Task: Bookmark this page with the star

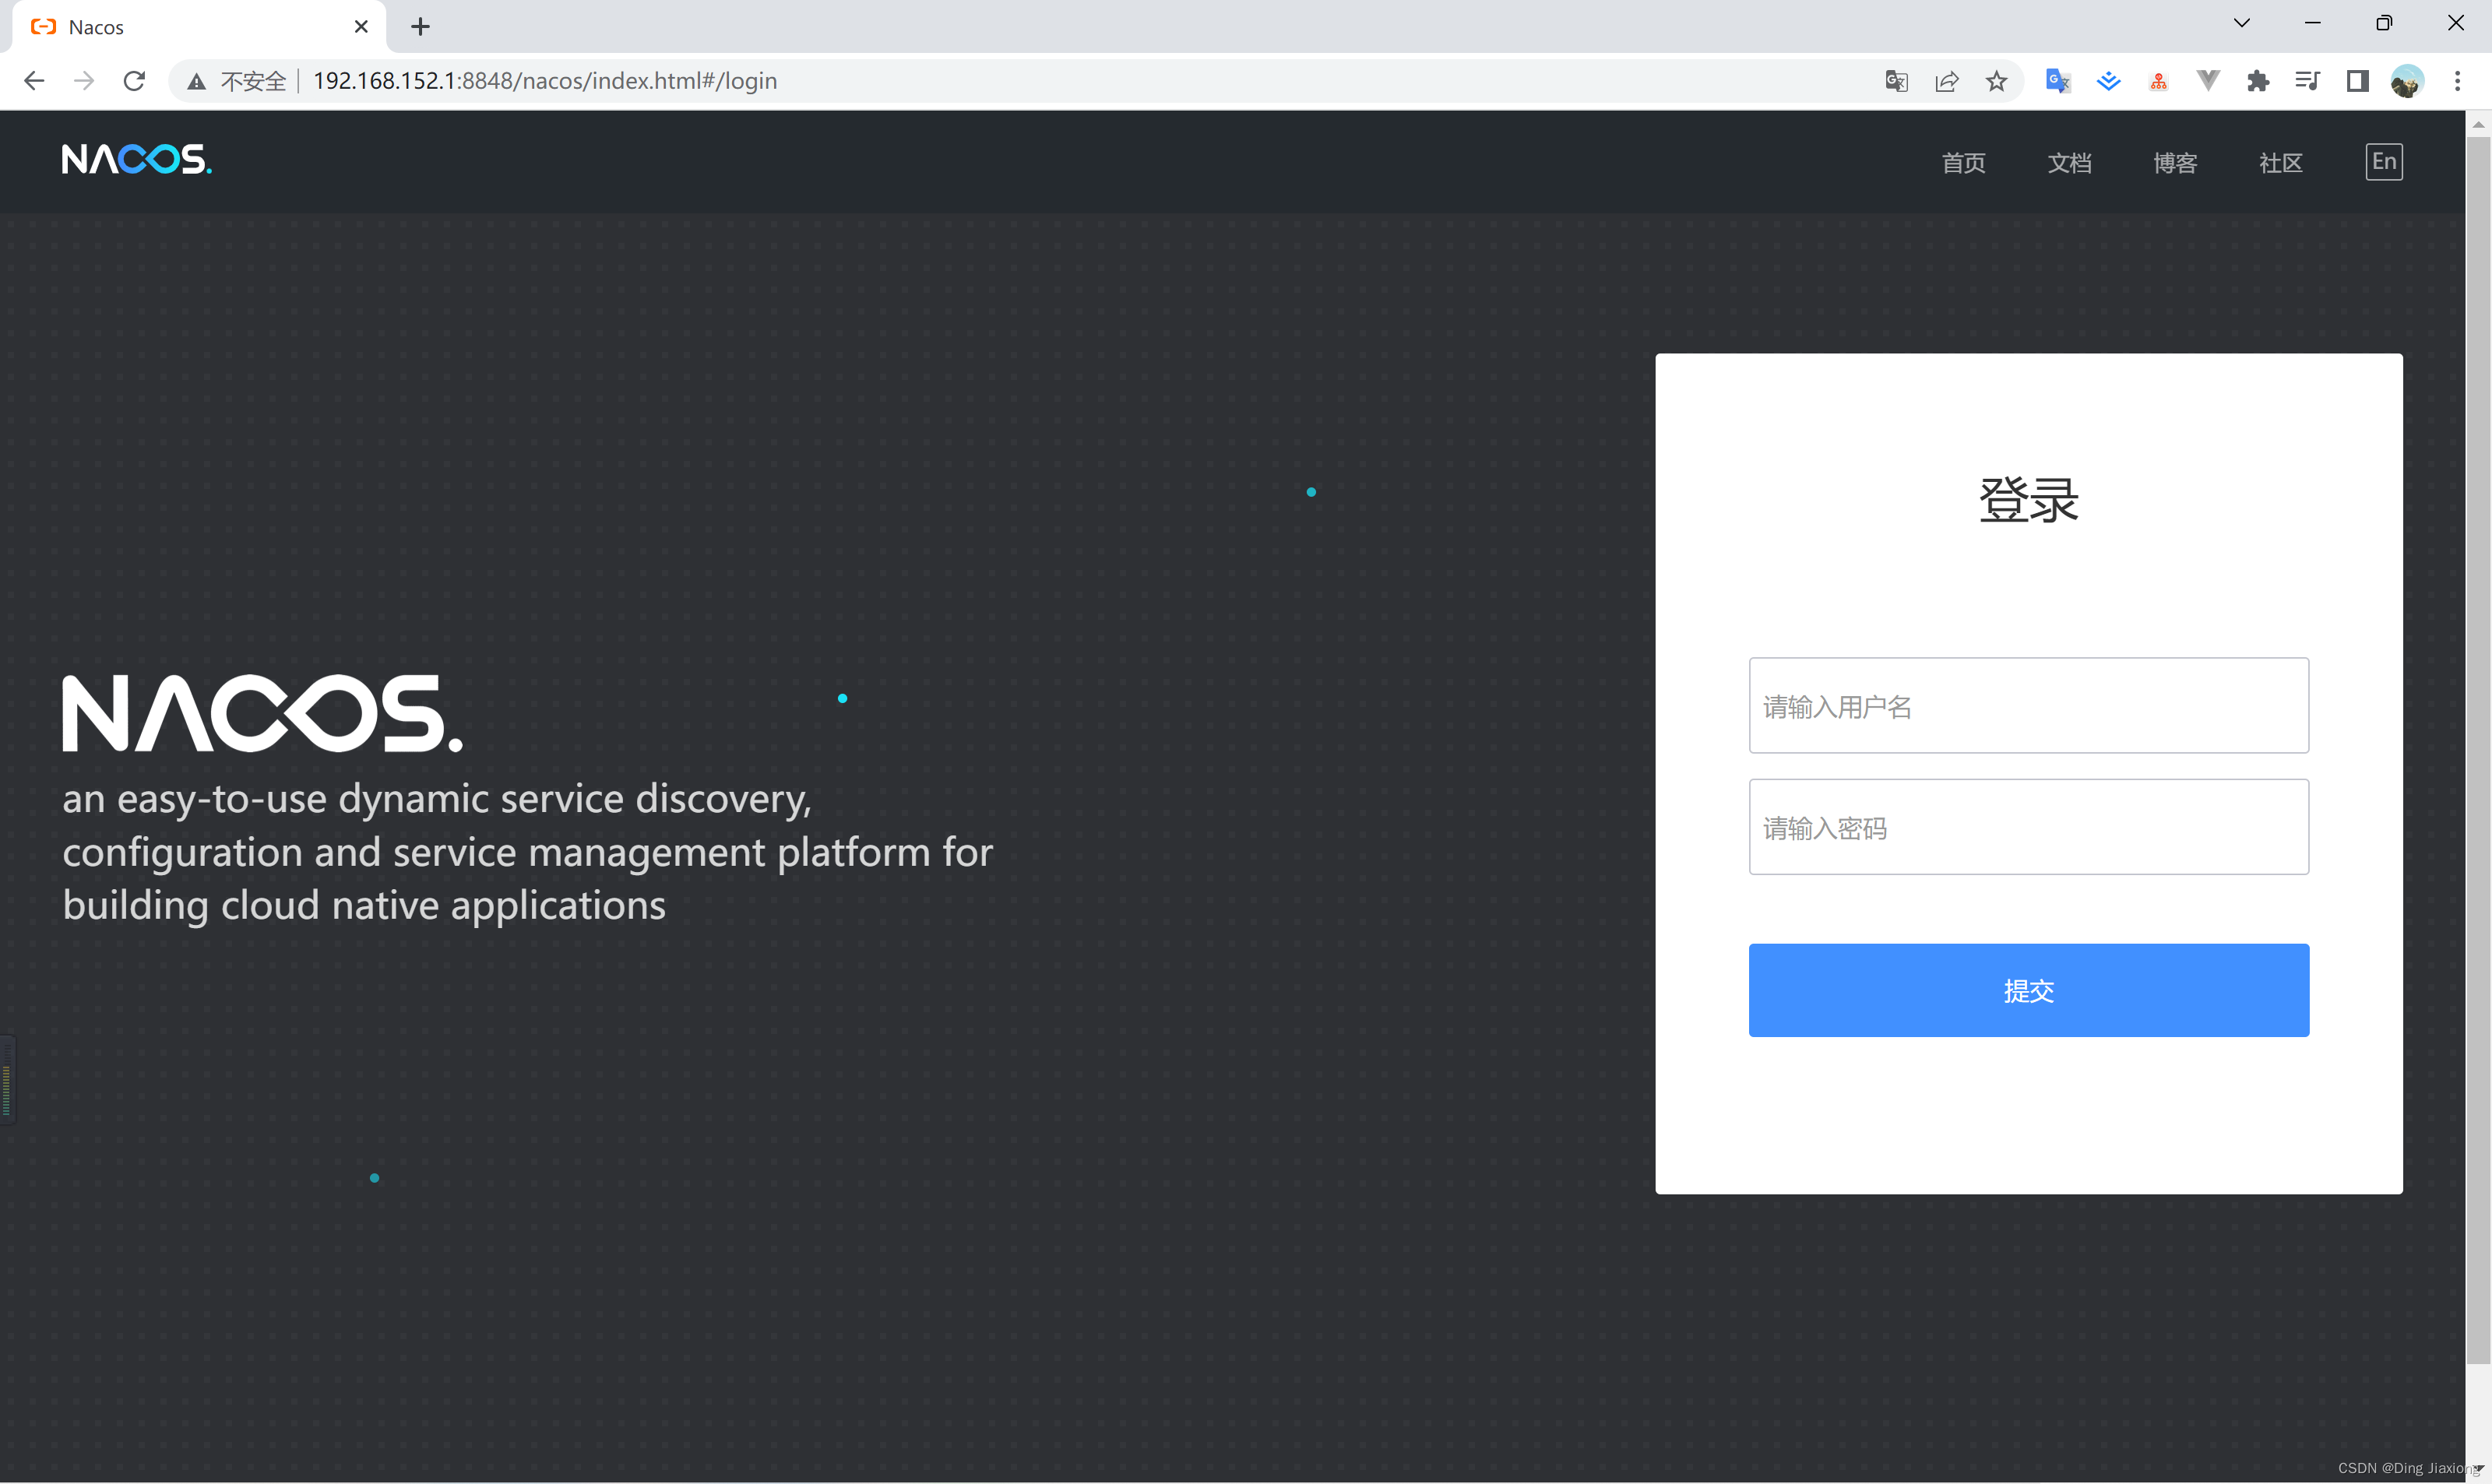Action: 1996,81
